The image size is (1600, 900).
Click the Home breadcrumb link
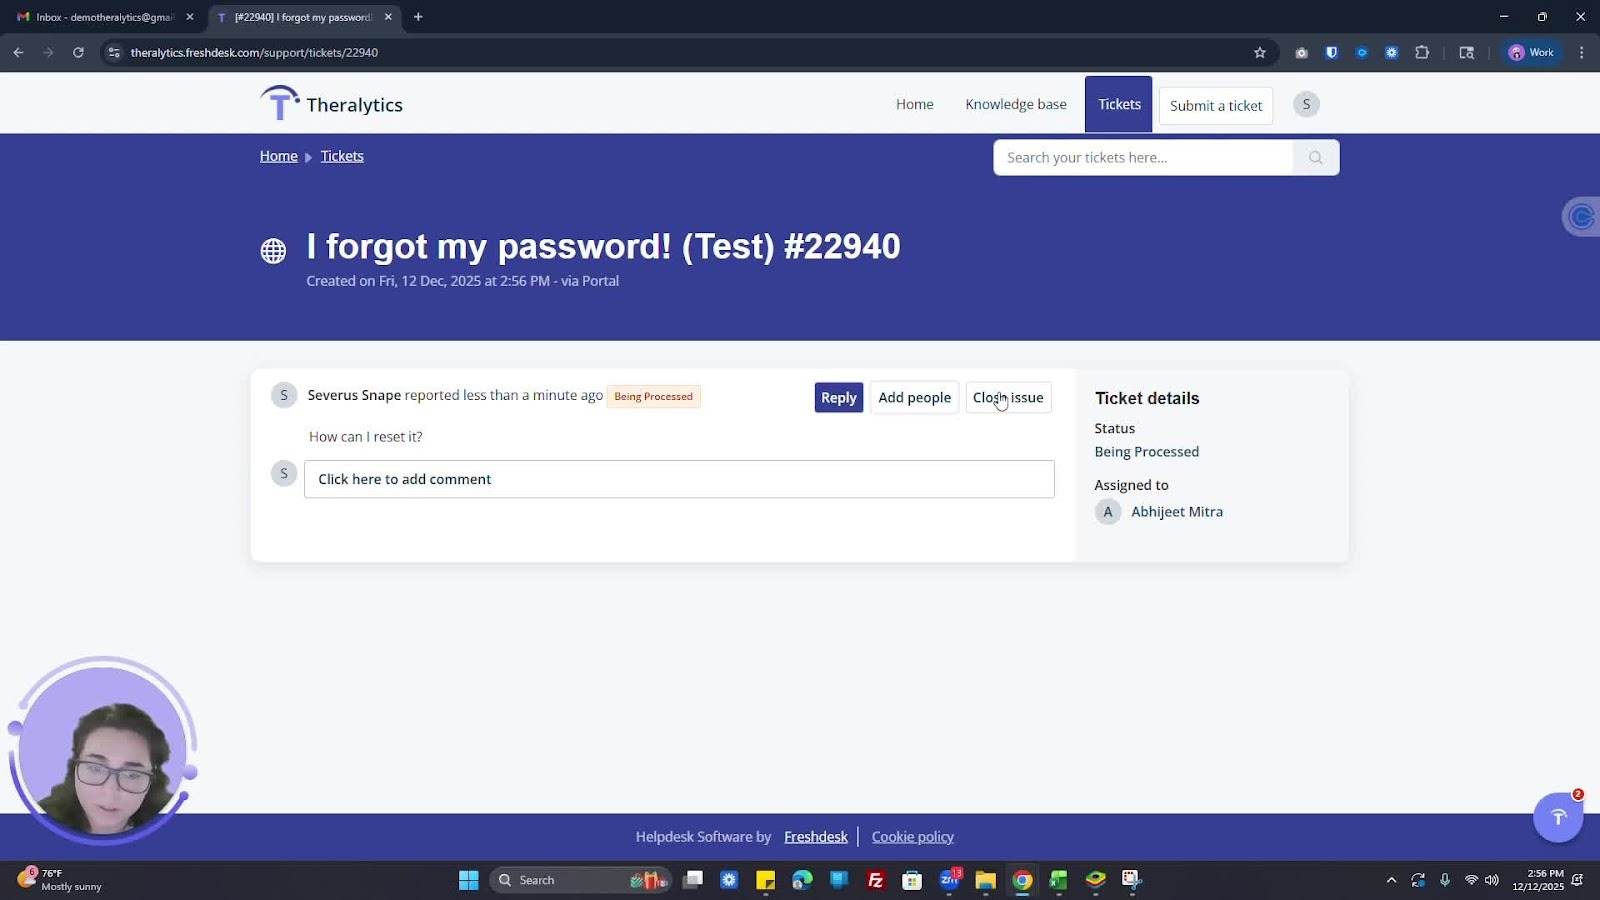278,156
